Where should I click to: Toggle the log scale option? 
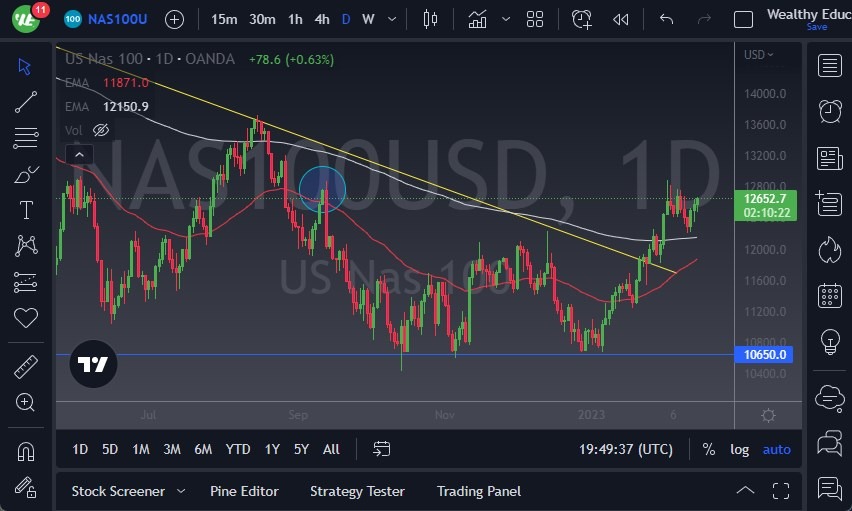[x=739, y=449]
